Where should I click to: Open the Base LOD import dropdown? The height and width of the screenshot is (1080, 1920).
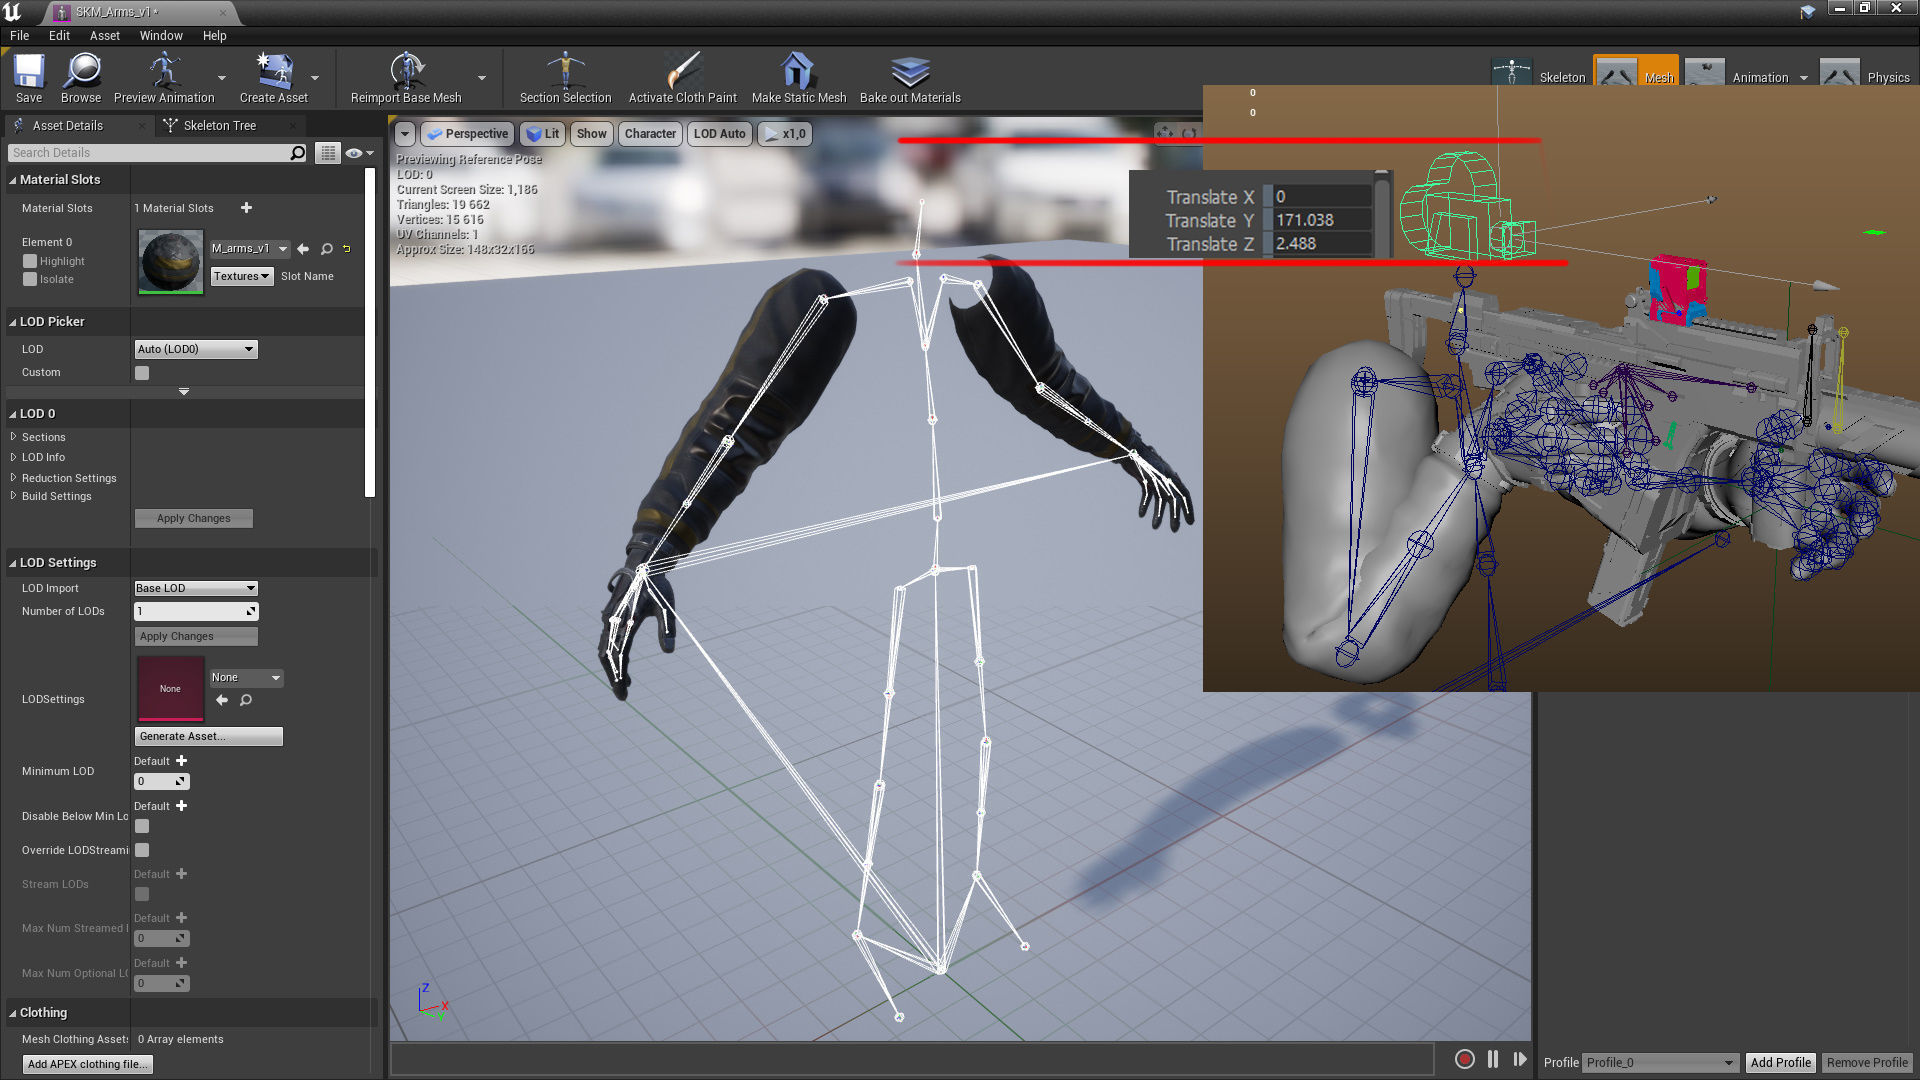(196, 588)
